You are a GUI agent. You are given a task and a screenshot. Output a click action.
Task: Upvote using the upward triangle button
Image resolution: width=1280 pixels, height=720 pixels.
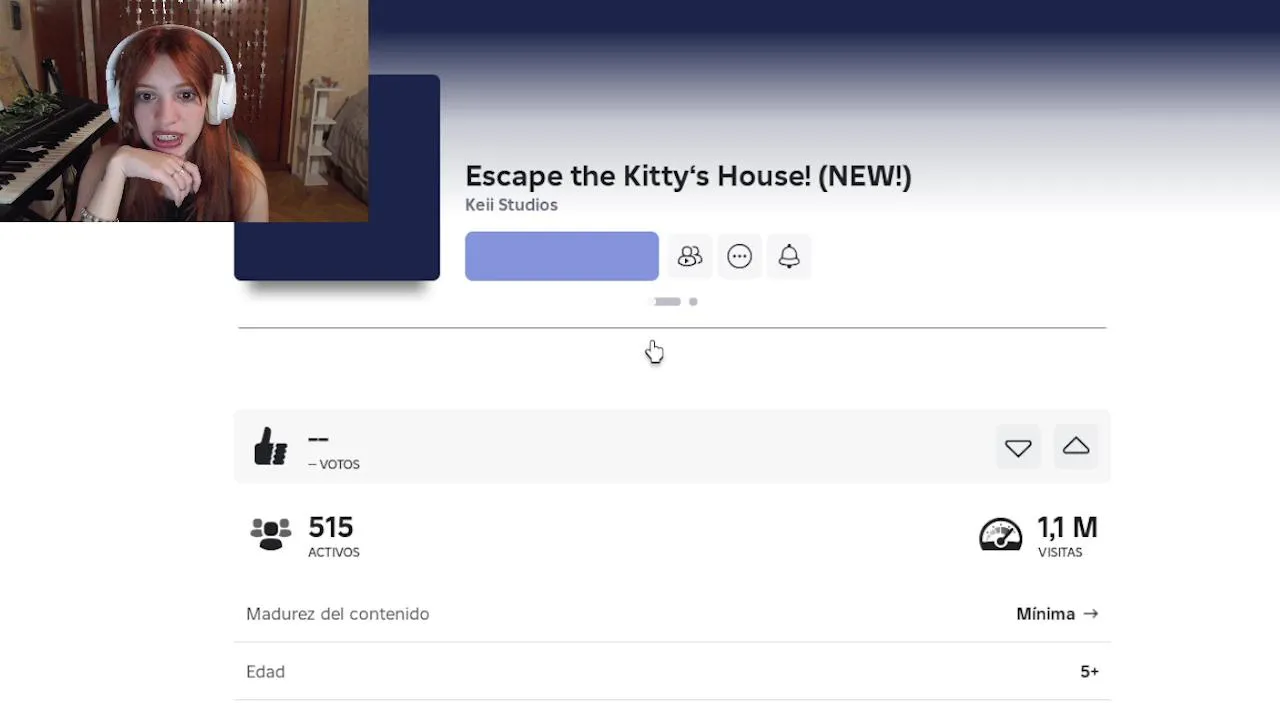1076,447
